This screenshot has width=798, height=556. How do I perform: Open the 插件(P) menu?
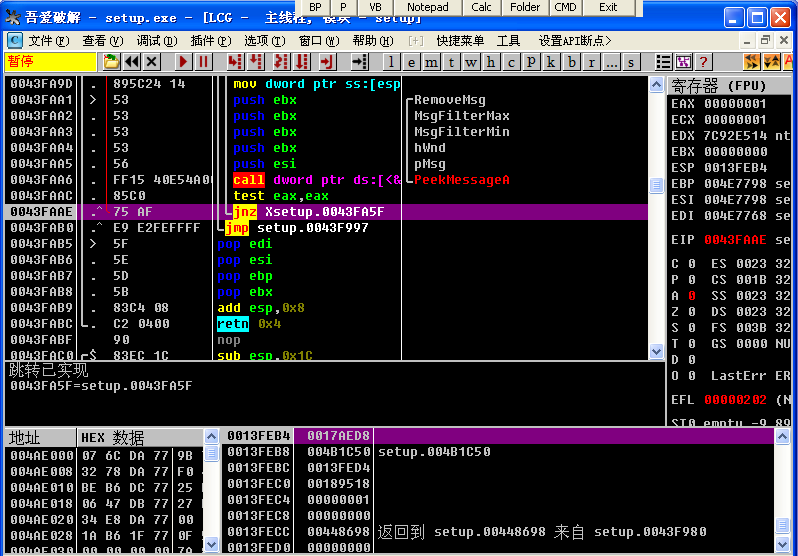coord(211,41)
